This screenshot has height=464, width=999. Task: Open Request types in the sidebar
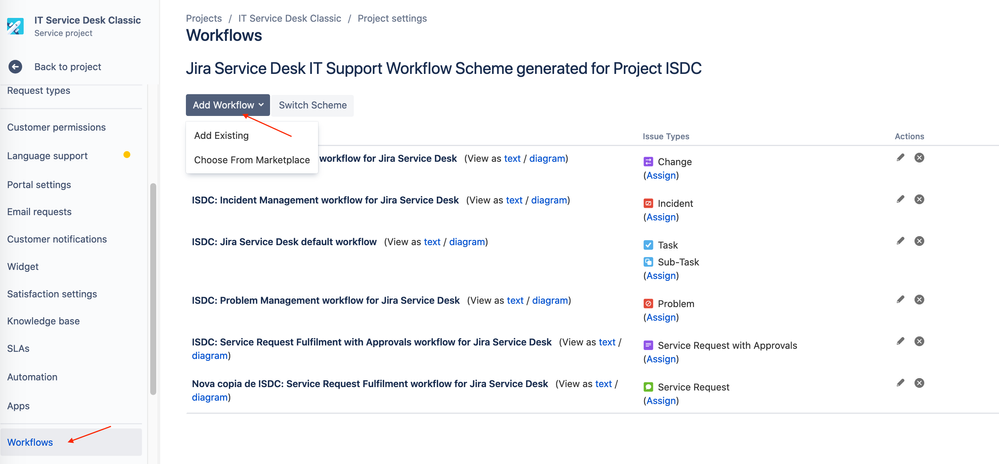[39, 91]
